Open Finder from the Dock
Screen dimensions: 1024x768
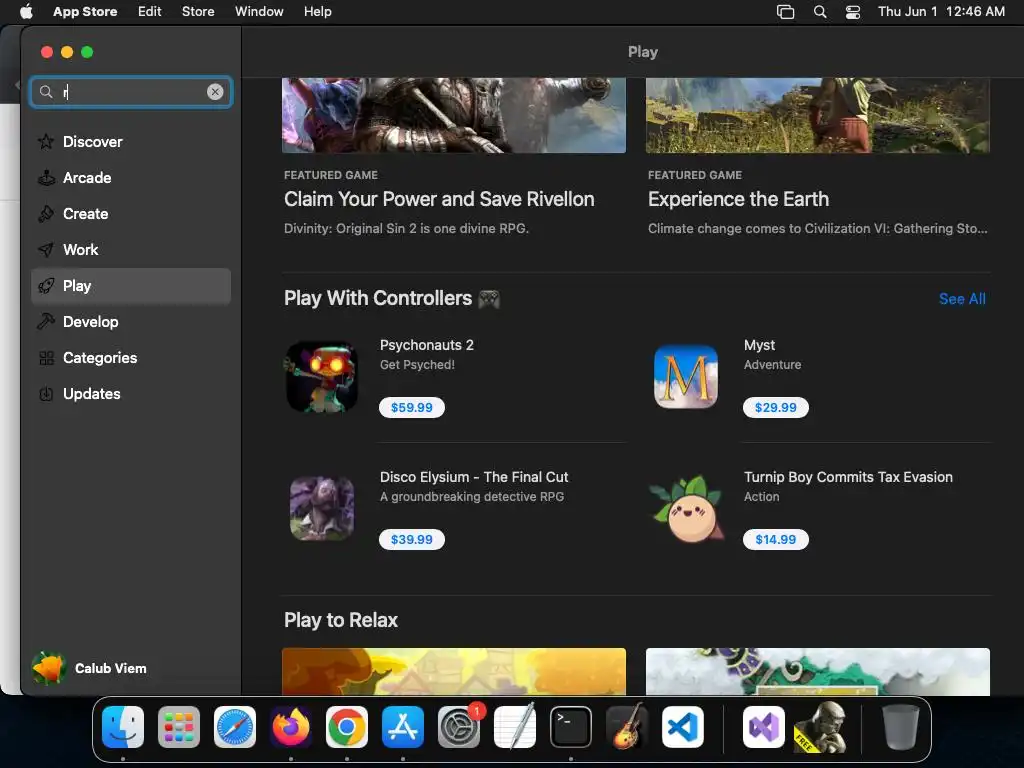123,727
